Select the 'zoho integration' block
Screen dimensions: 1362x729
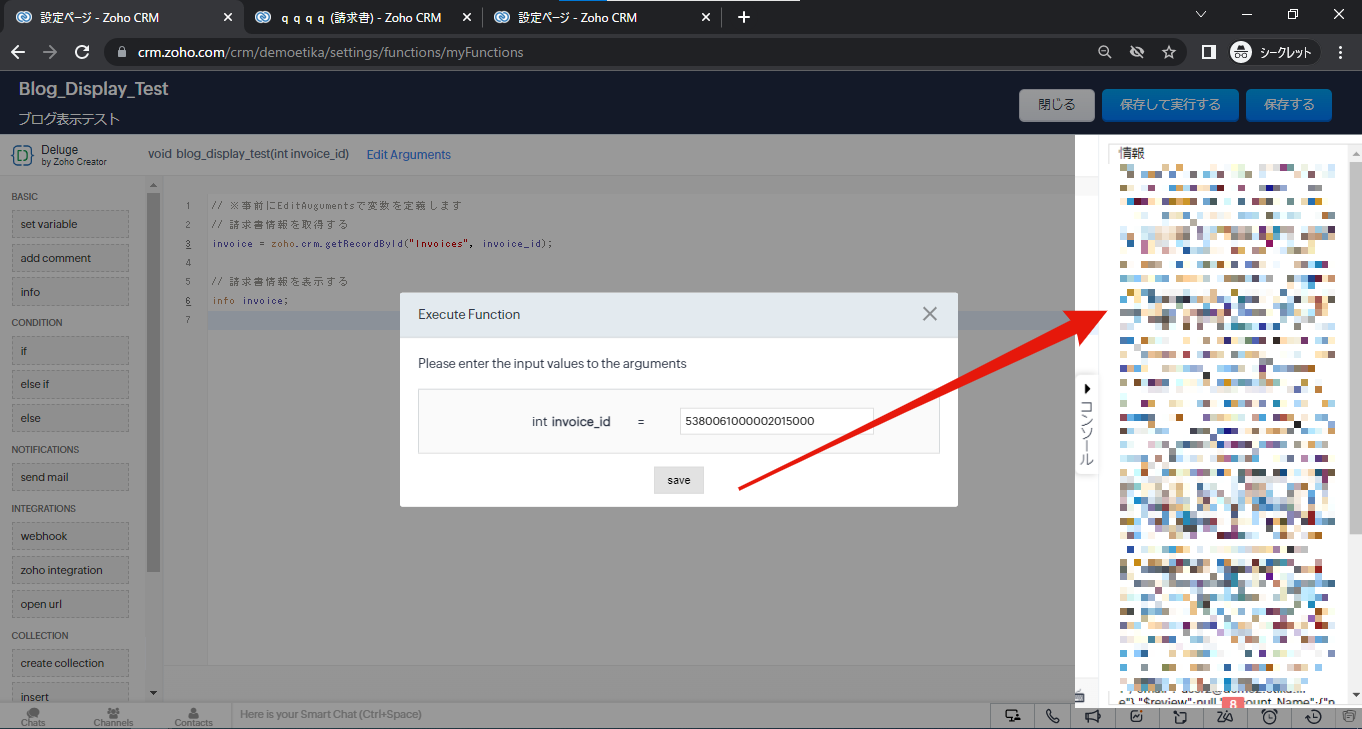coord(70,570)
